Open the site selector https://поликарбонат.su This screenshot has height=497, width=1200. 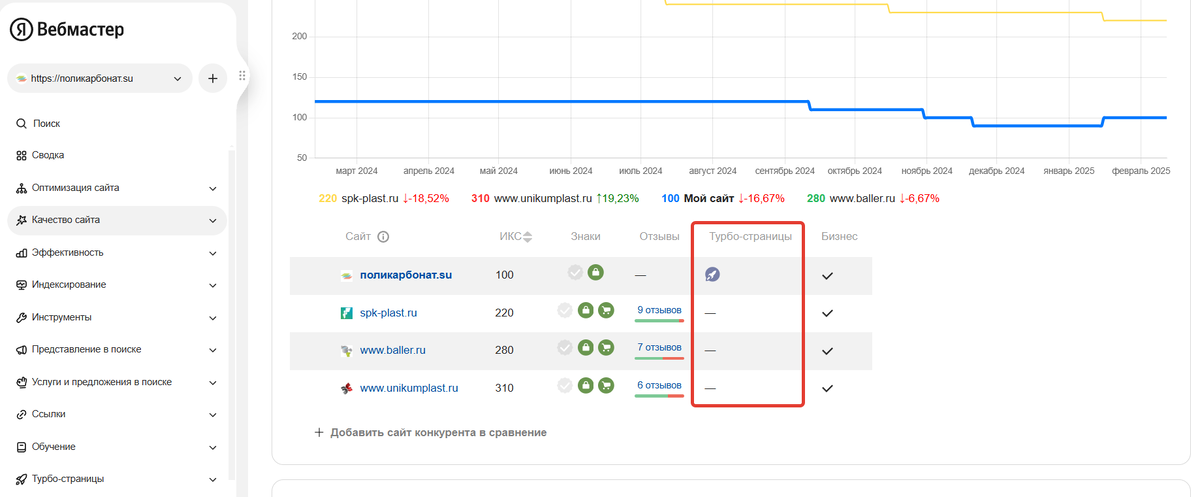[100, 78]
